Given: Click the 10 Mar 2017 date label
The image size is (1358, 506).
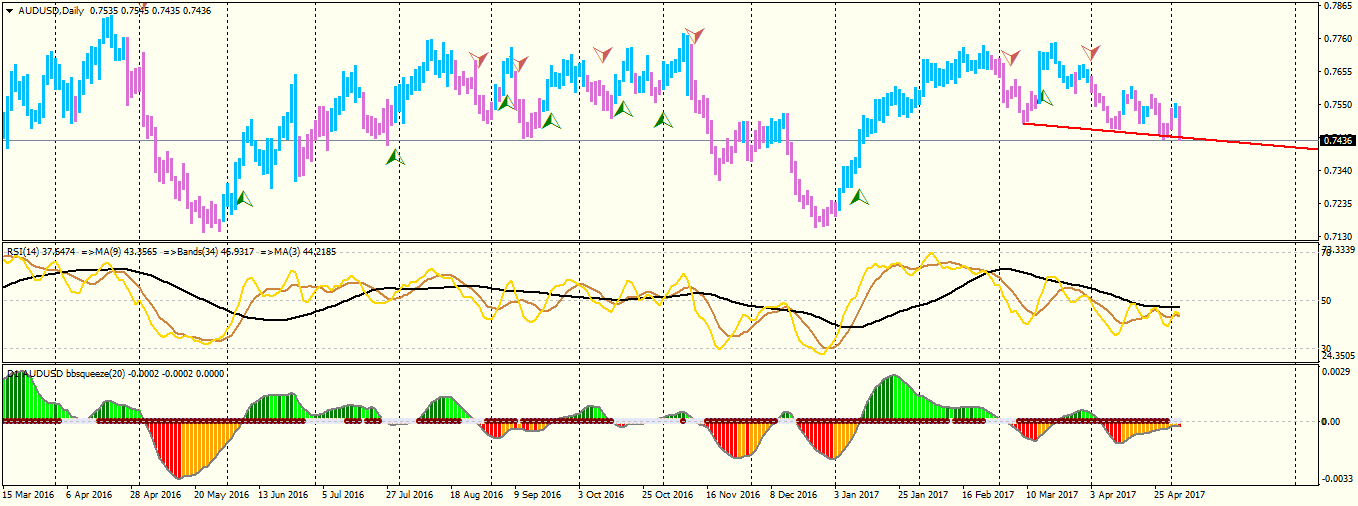Looking at the screenshot, I should (x=1053, y=495).
